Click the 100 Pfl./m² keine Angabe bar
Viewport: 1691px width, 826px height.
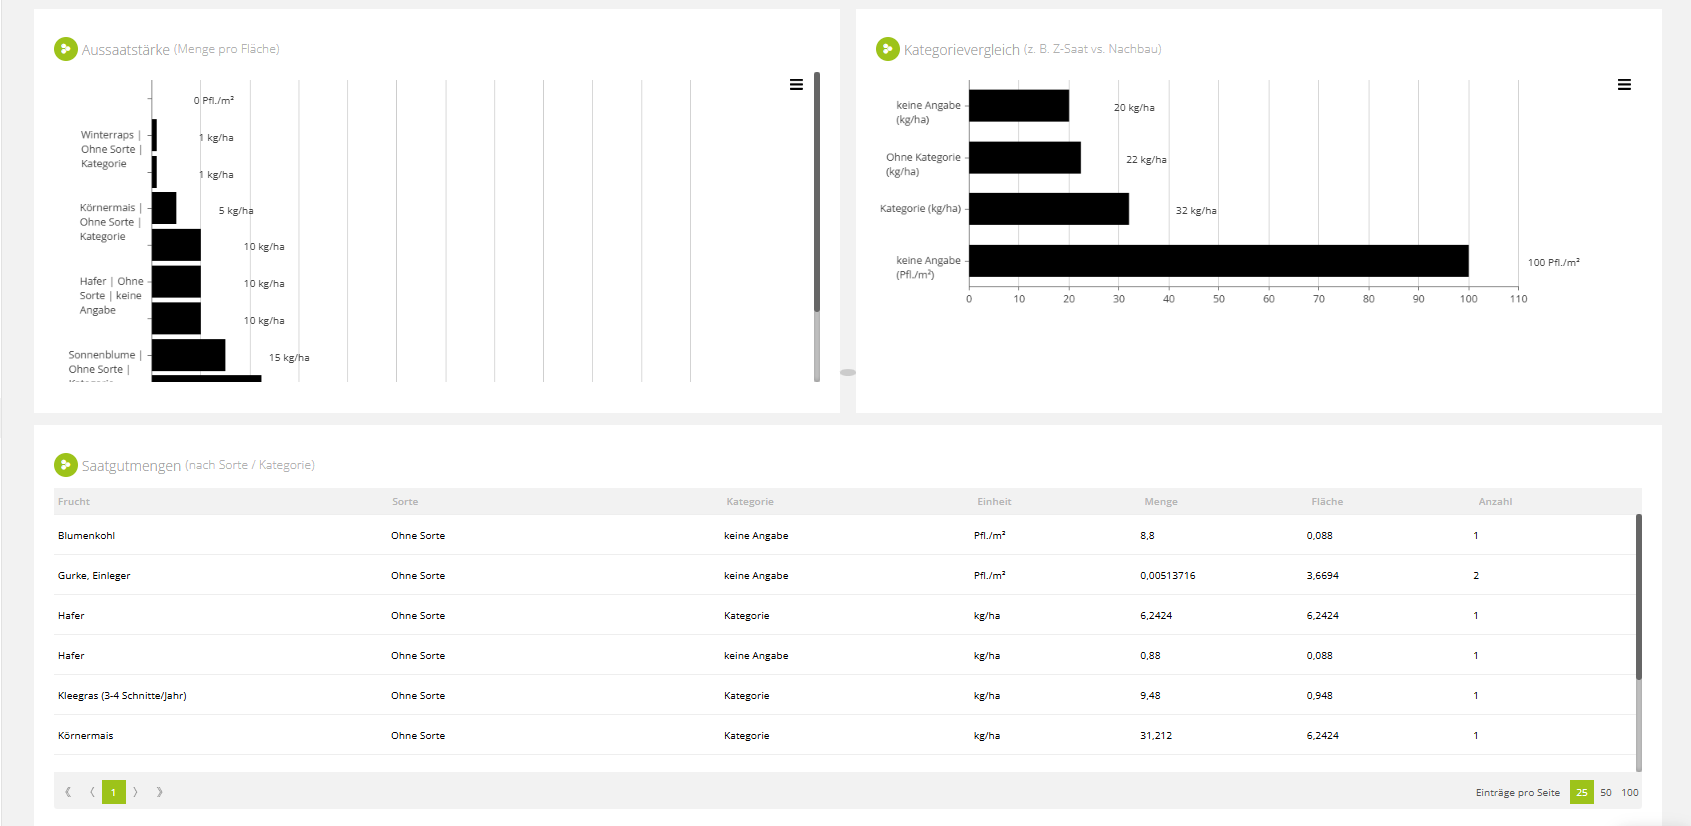tap(1218, 261)
